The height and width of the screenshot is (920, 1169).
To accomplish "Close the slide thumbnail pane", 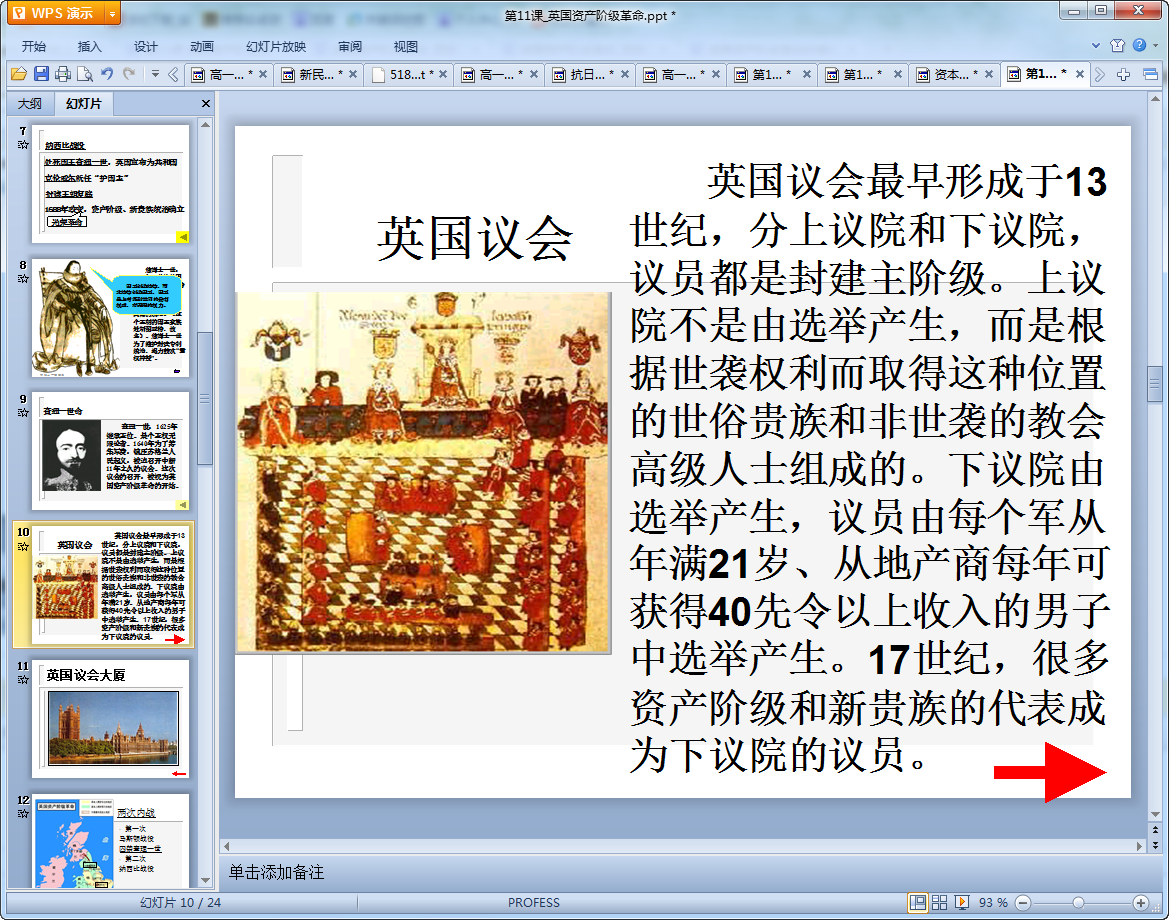I will (x=206, y=104).
